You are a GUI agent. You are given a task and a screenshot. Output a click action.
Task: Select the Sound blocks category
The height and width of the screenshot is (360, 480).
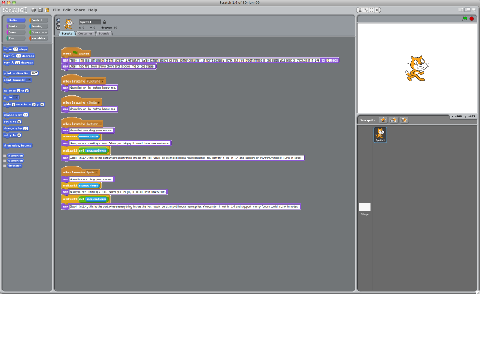coord(16,32)
